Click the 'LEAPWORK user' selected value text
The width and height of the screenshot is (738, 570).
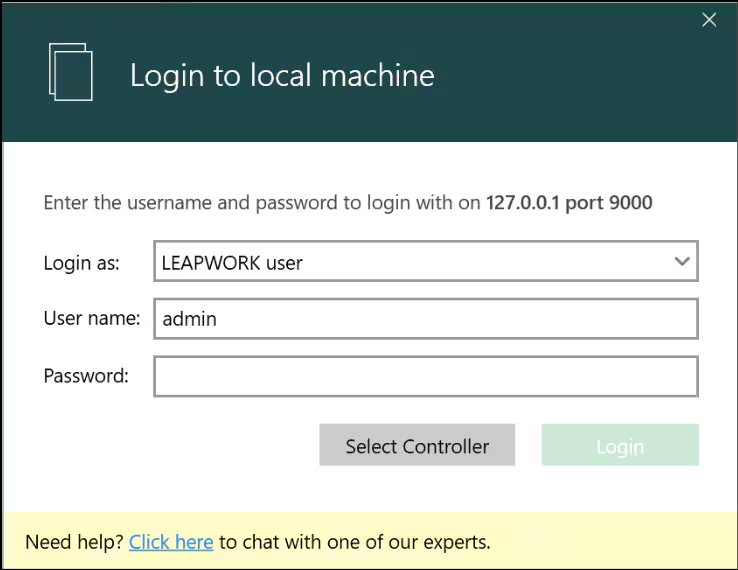pos(232,263)
